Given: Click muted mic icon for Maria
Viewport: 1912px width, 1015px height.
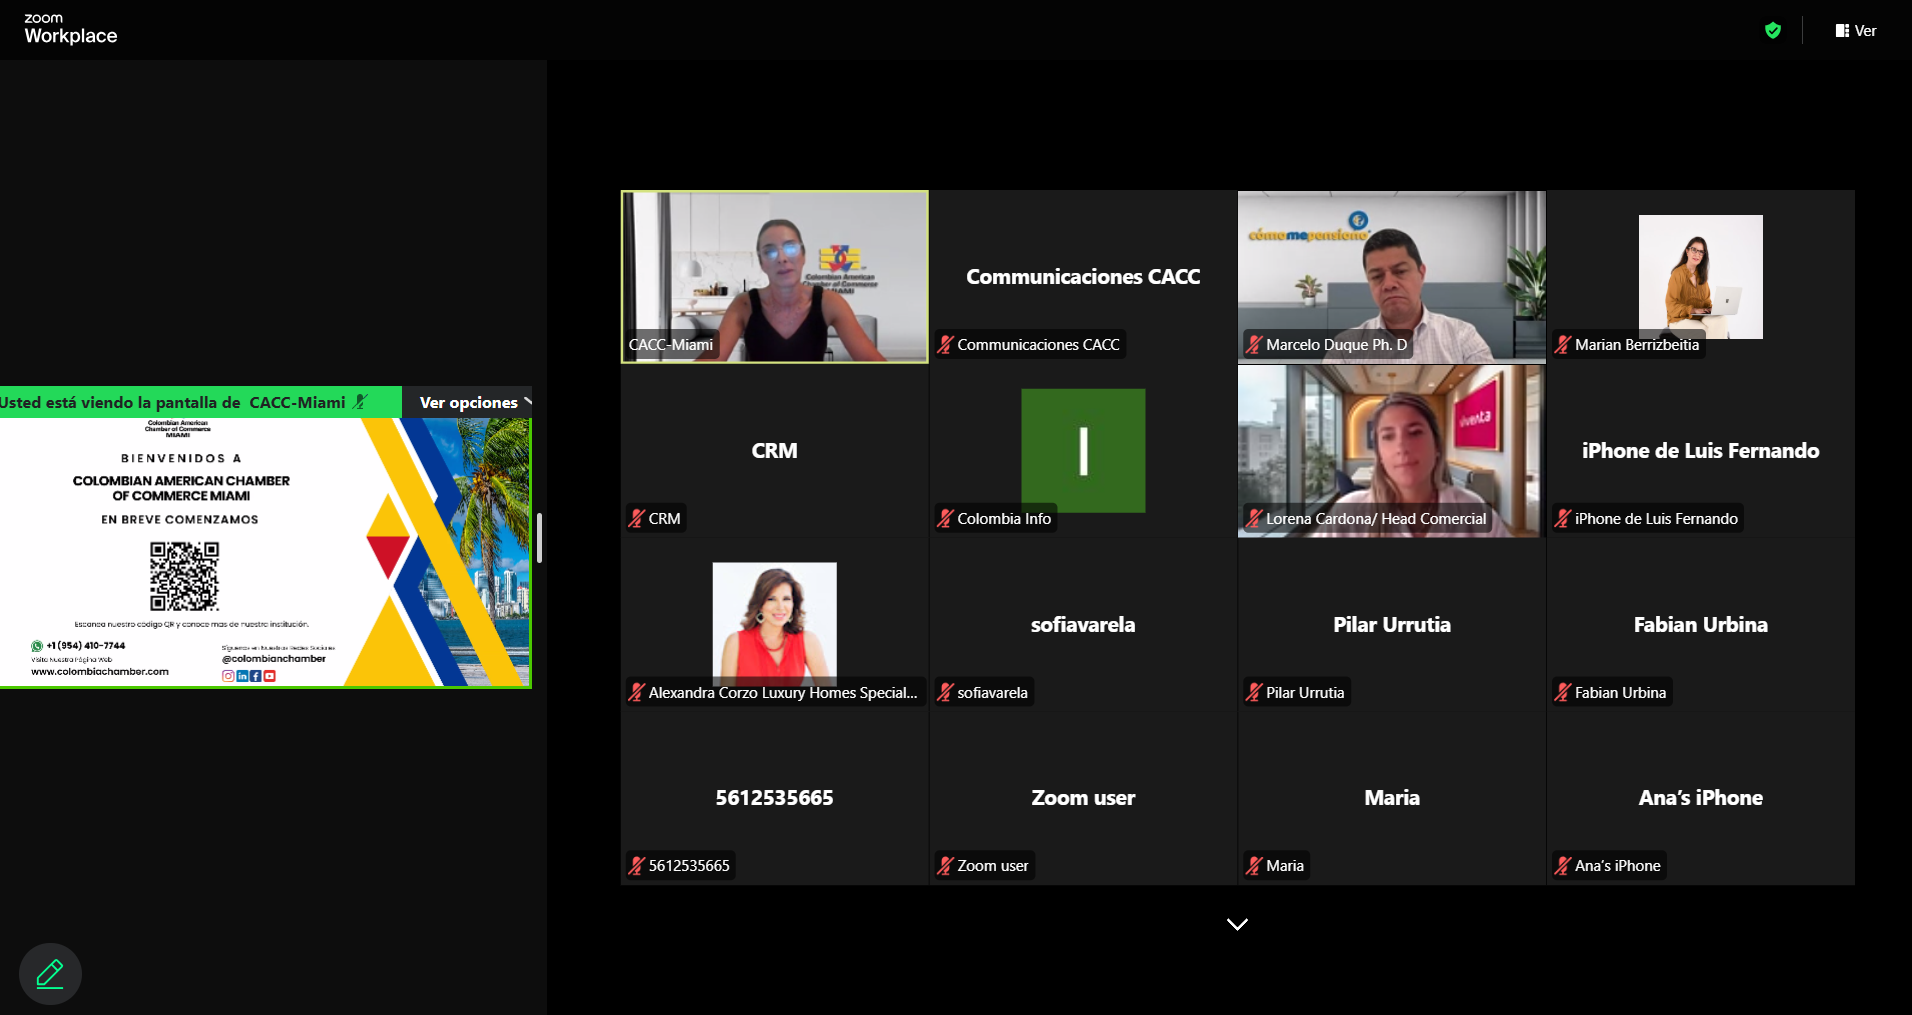Looking at the screenshot, I should [x=1254, y=866].
